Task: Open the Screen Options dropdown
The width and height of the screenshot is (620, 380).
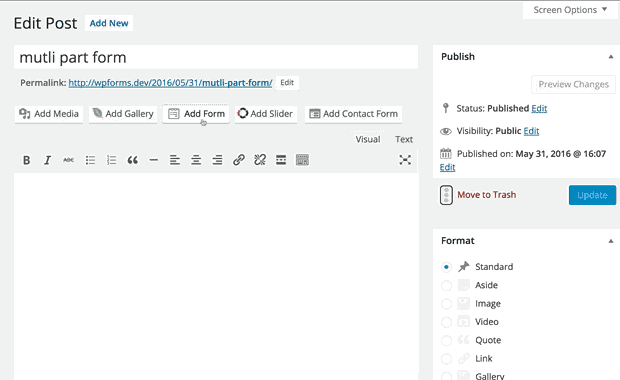Action: click(x=570, y=10)
